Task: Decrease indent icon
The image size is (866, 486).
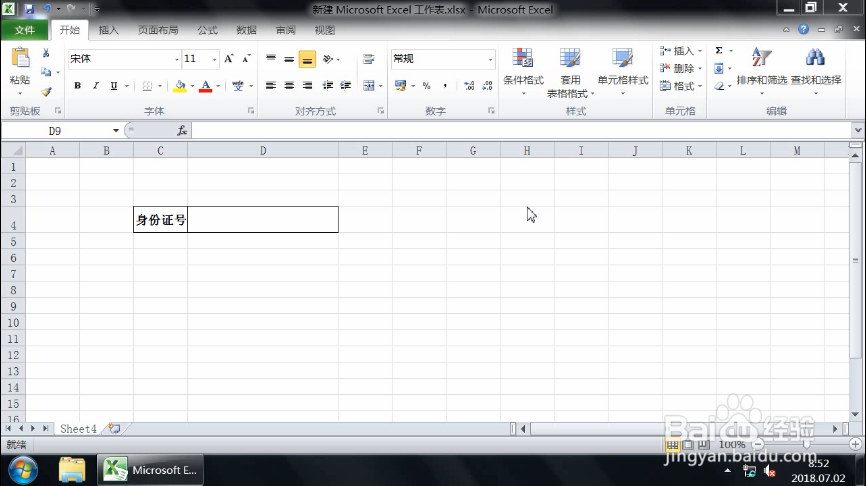Action: point(328,86)
